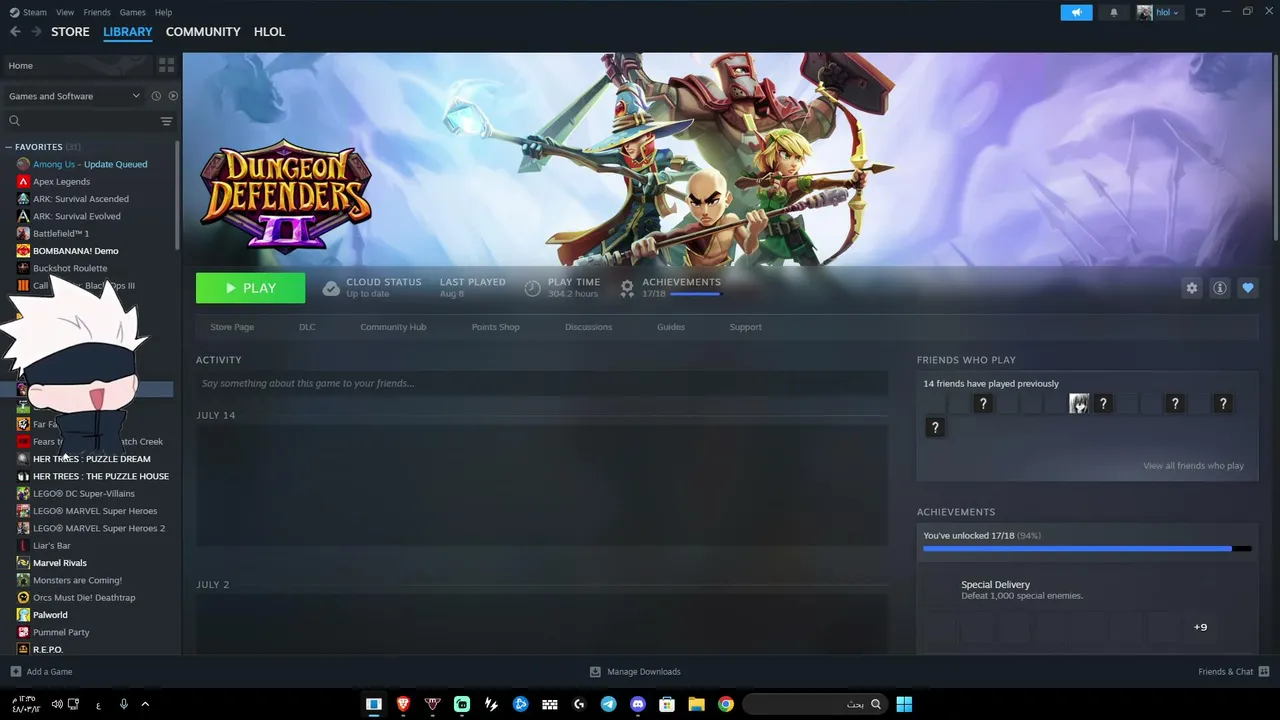Toggle the ready-to-play filter icon
Image resolution: width=1280 pixels, height=720 pixels.
click(x=173, y=96)
